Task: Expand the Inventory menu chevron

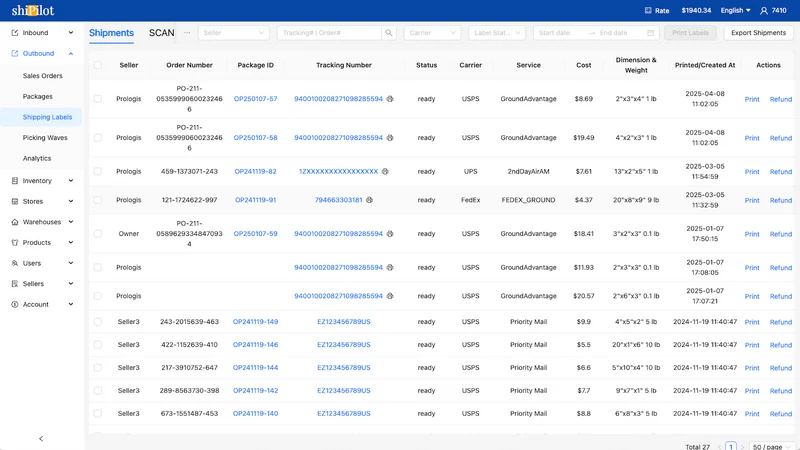Action: pos(71,181)
